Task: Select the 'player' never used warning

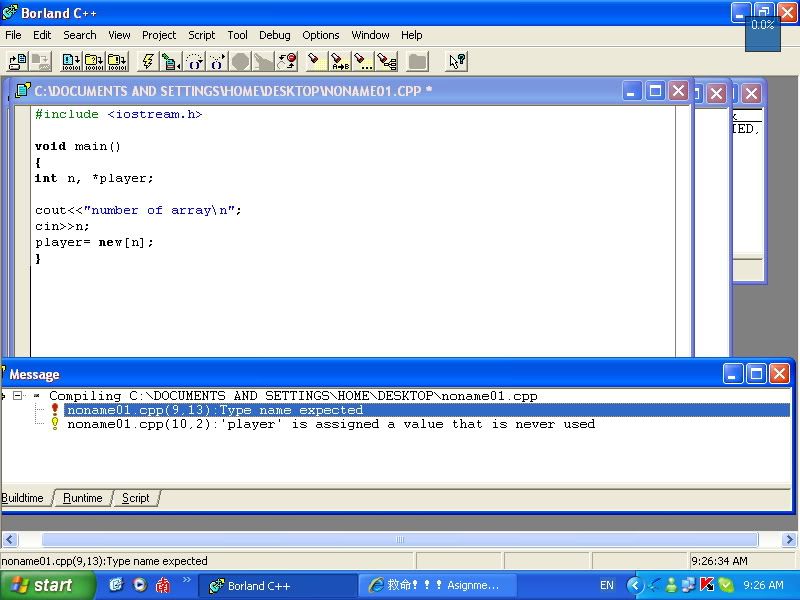Action: click(330, 424)
